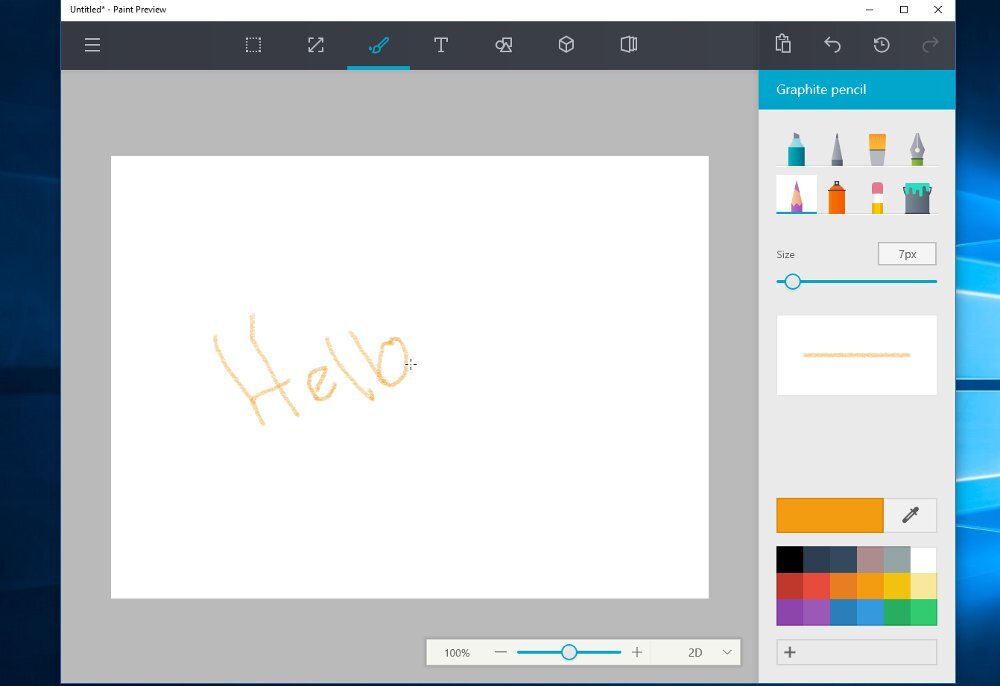Choose the purple color swatch
1000x686 pixels.
789,612
